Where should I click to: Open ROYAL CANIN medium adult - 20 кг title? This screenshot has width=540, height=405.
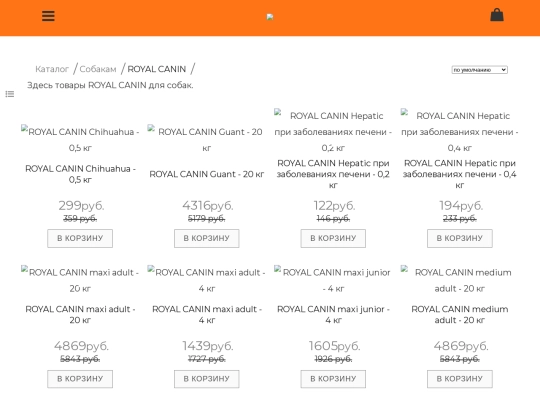460,314
